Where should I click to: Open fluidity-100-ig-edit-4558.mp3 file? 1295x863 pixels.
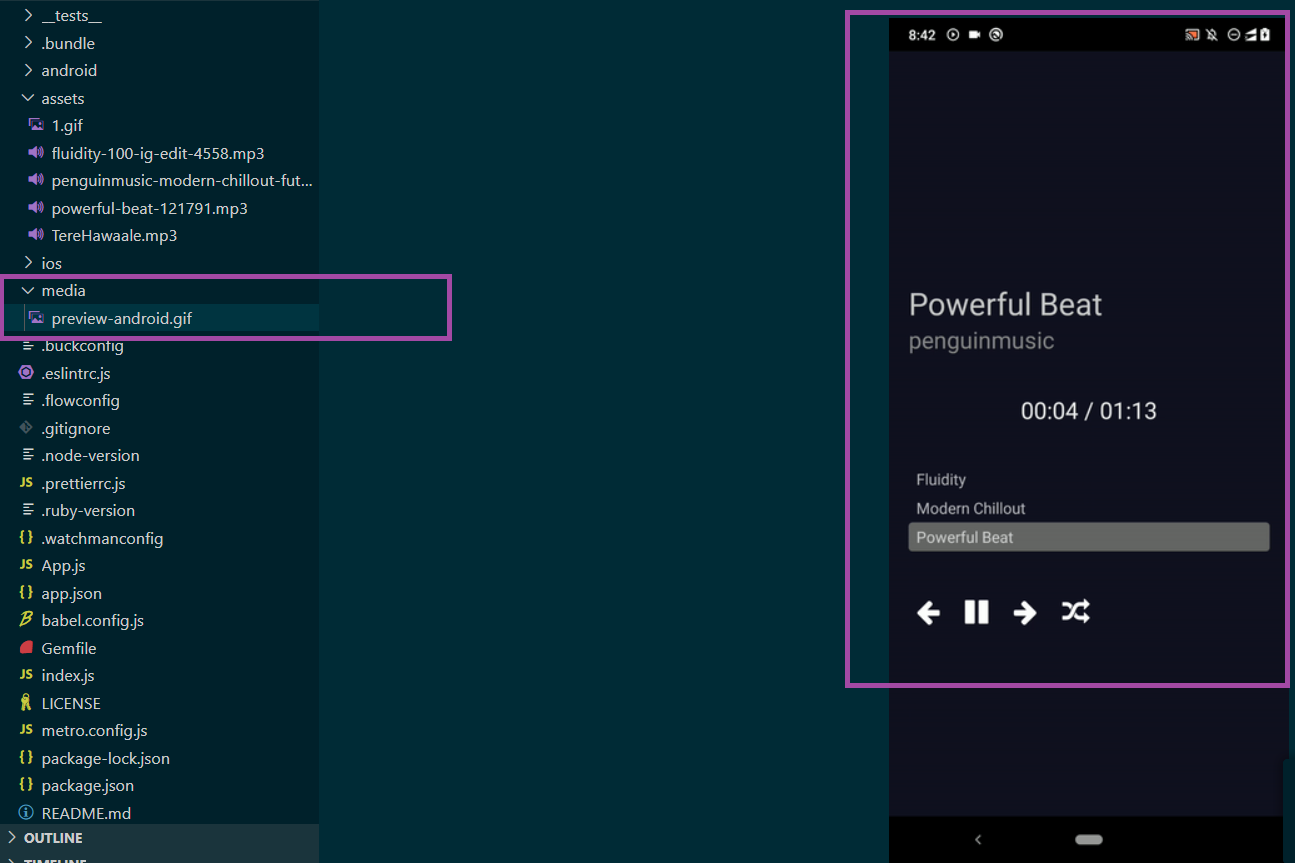coord(158,153)
